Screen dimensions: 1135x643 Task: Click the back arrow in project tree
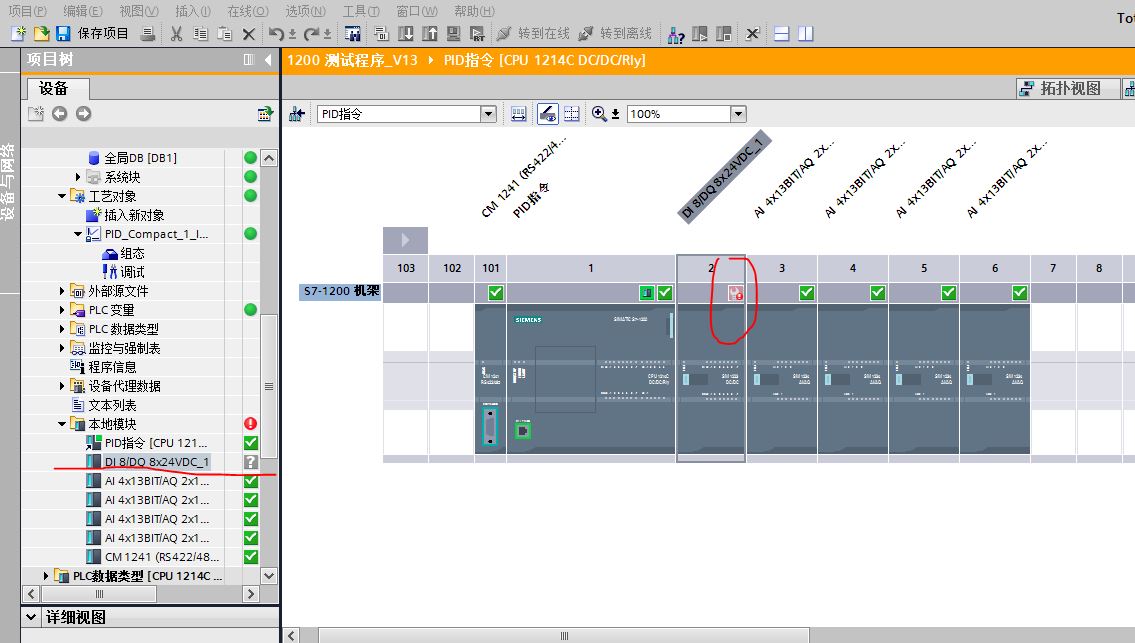59,114
